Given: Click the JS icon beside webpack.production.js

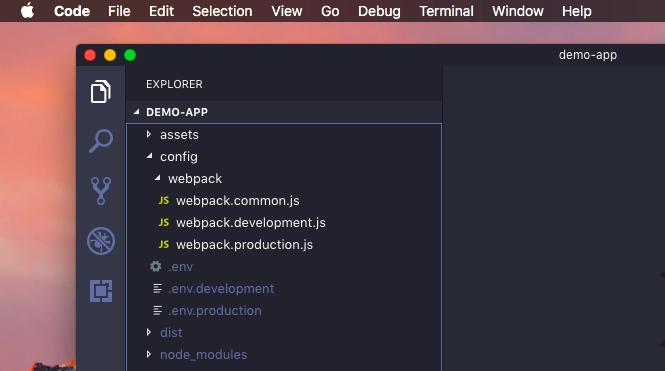Looking at the screenshot, I should pos(164,245).
